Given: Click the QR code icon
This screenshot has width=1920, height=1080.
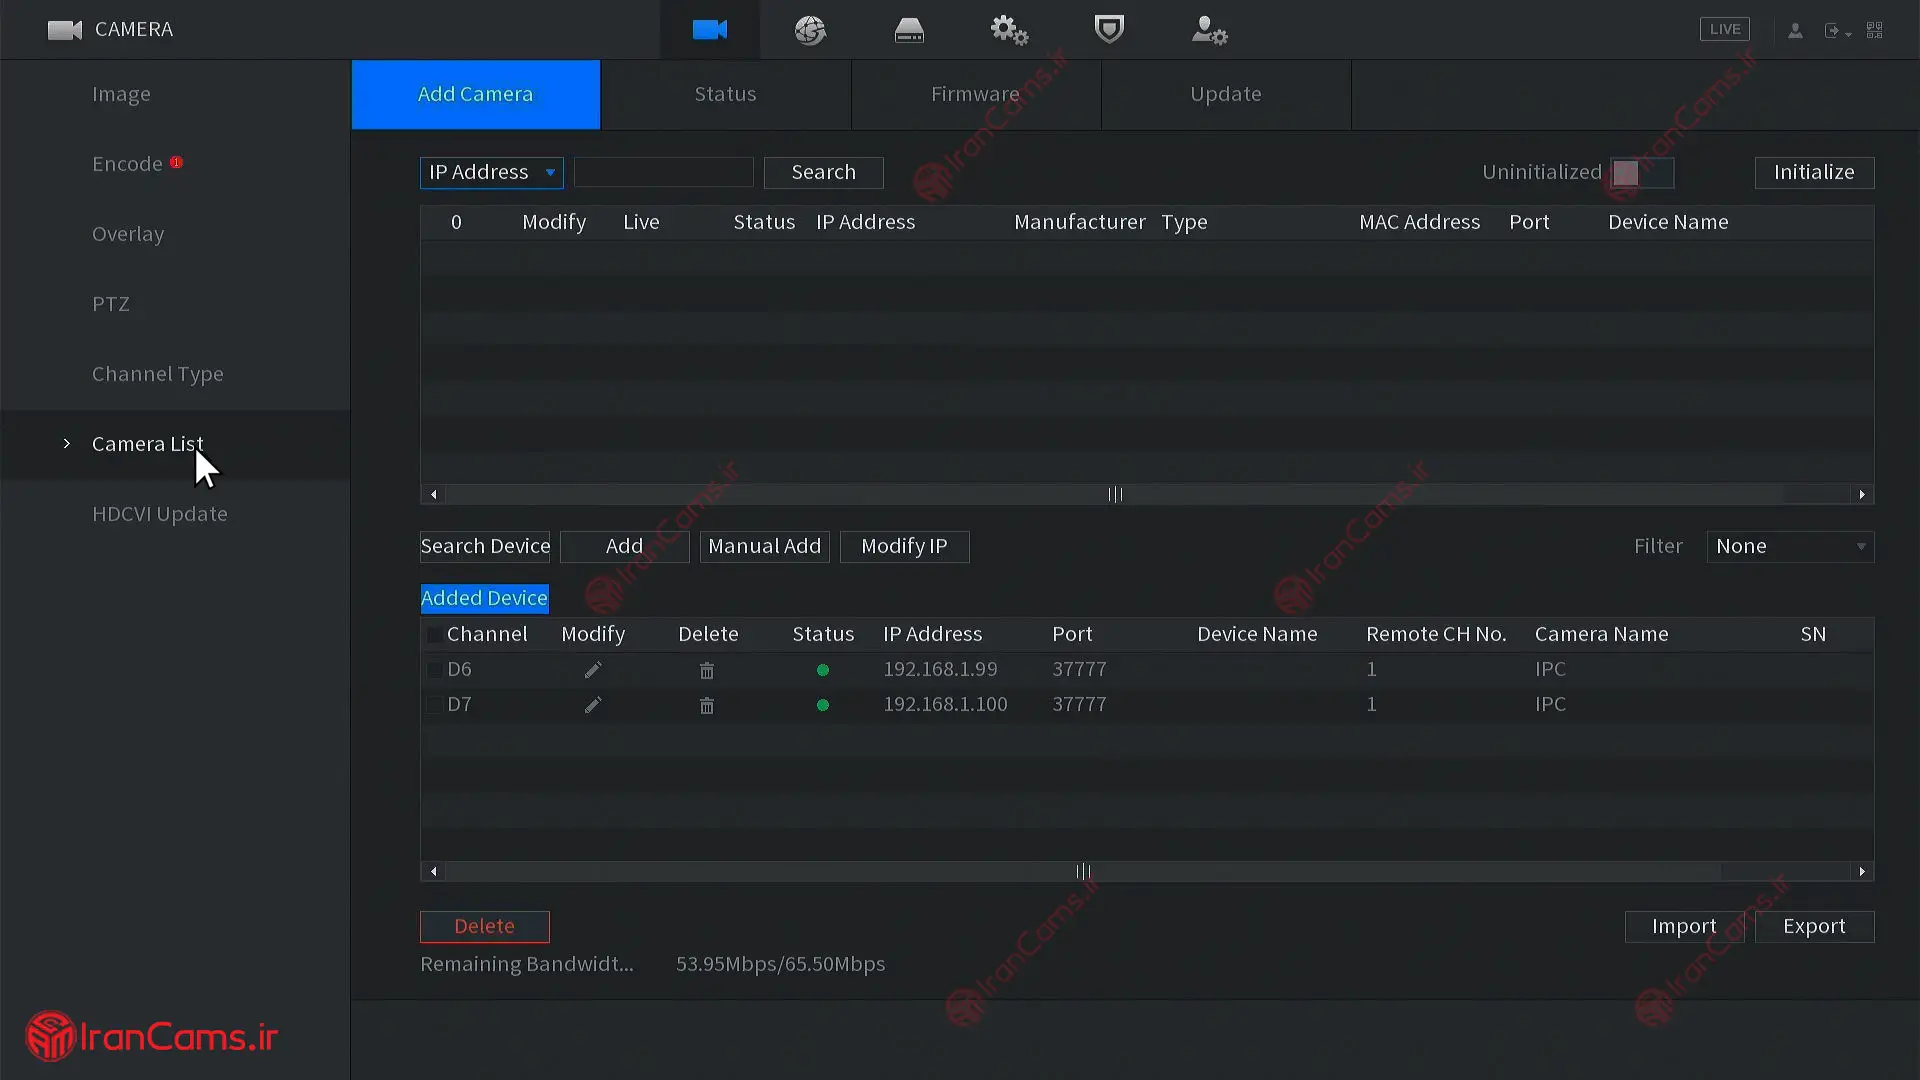Looking at the screenshot, I should [x=1875, y=31].
